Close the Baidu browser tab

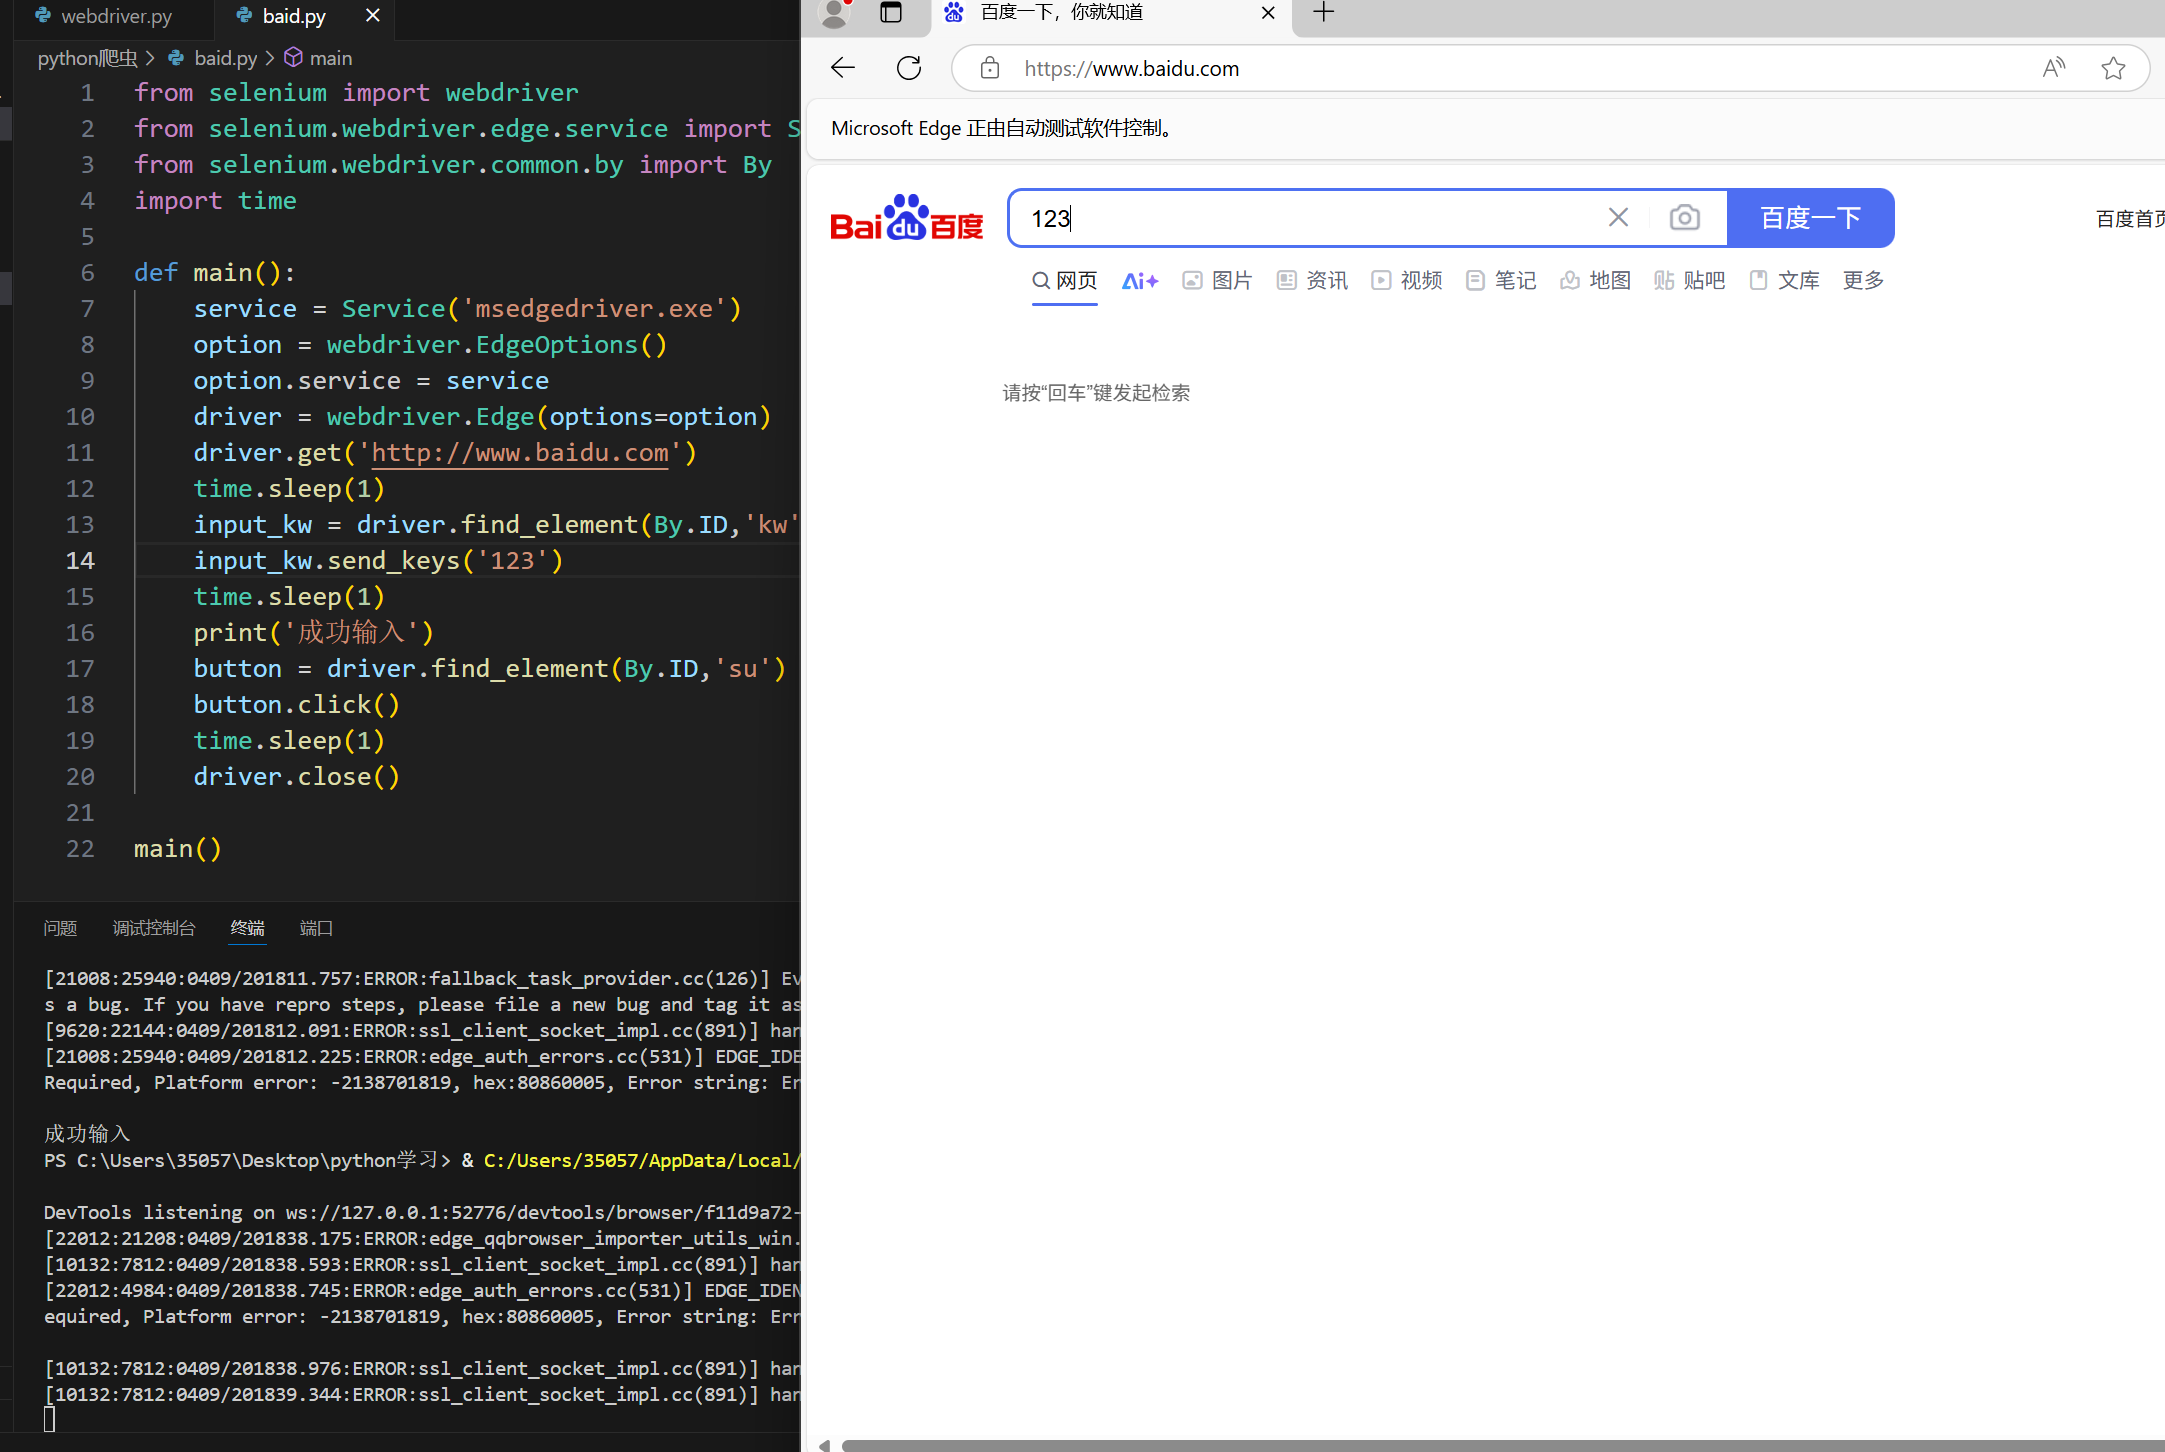click(x=1268, y=13)
